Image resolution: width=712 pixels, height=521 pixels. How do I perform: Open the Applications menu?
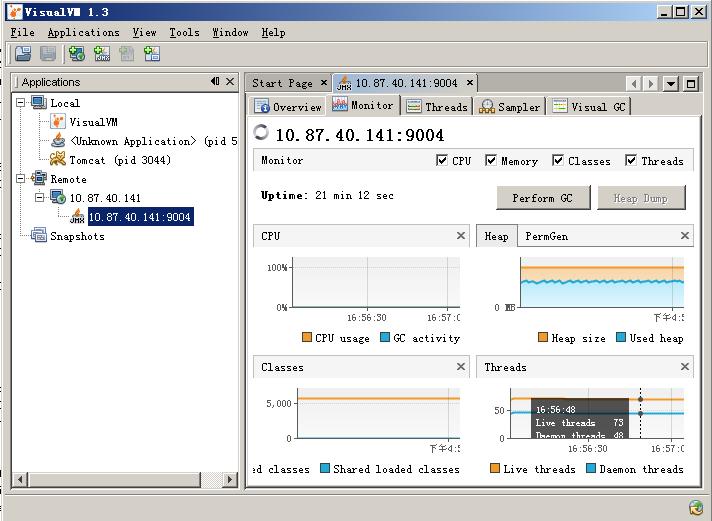click(x=84, y=33)
